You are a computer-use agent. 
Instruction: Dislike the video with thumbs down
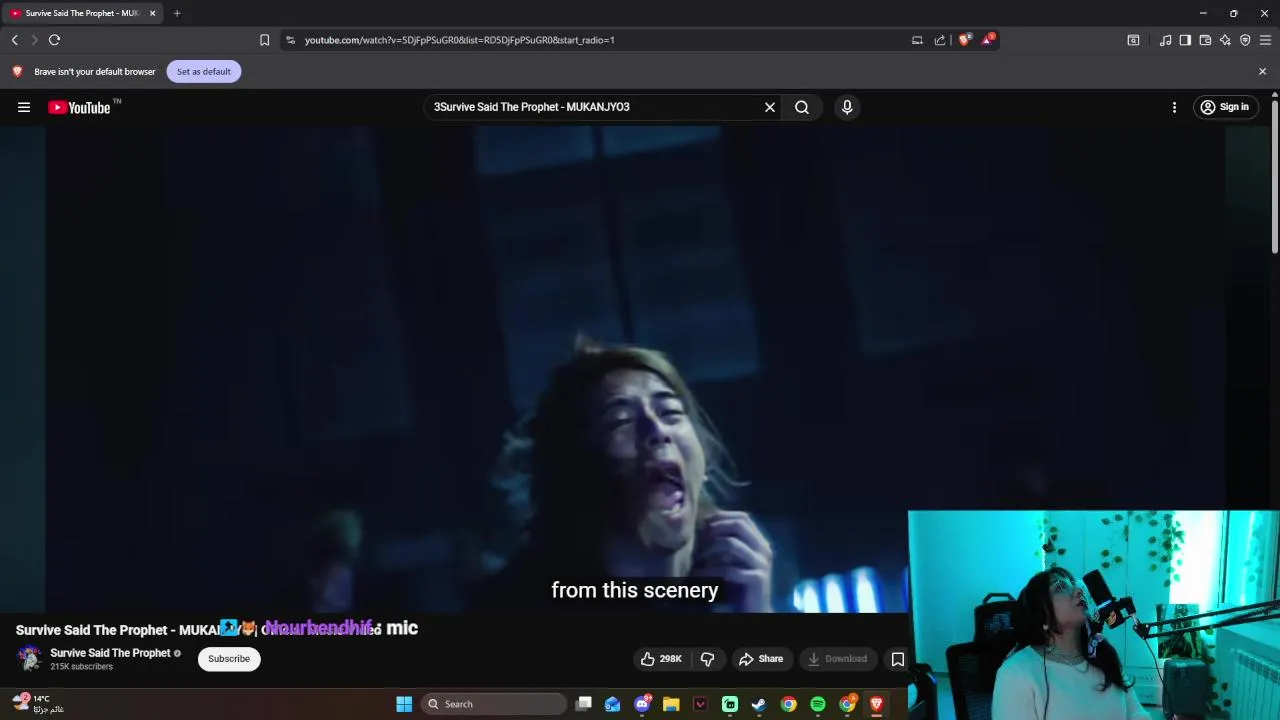(x=707, y=659)
